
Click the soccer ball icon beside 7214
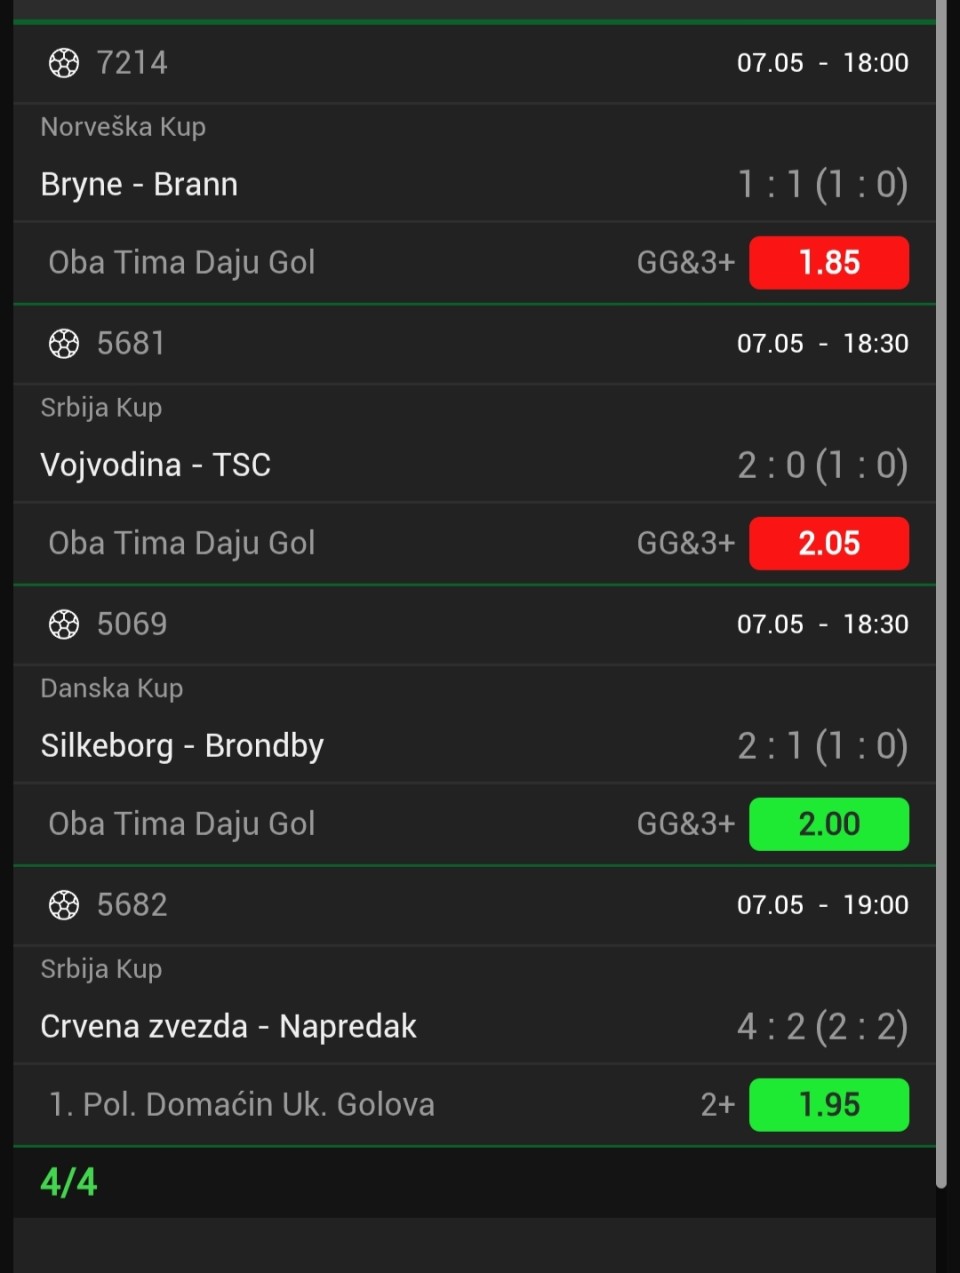[x=64, y=63]
